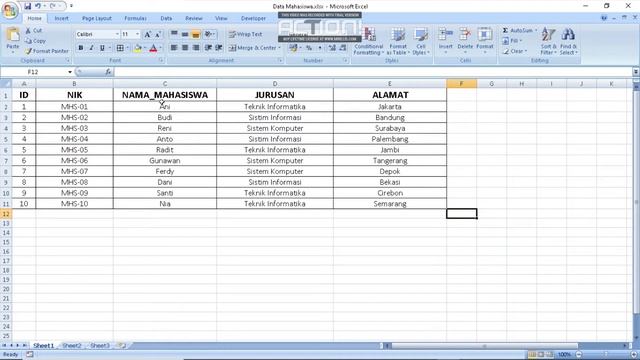The height and width of the screenshot is (360, 640).
Task: Select the Paste clipboard icon
Action: click(13, 35)
